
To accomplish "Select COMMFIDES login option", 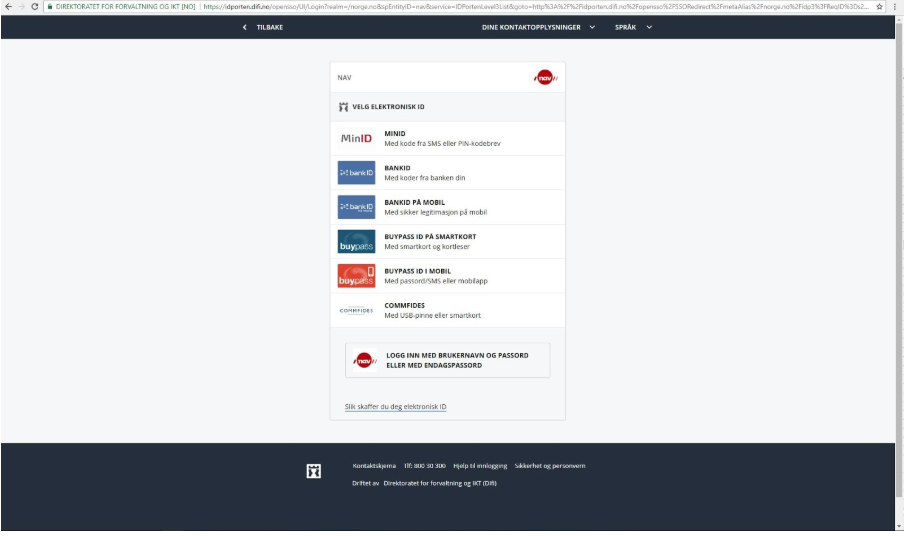I will pos(448,310).
